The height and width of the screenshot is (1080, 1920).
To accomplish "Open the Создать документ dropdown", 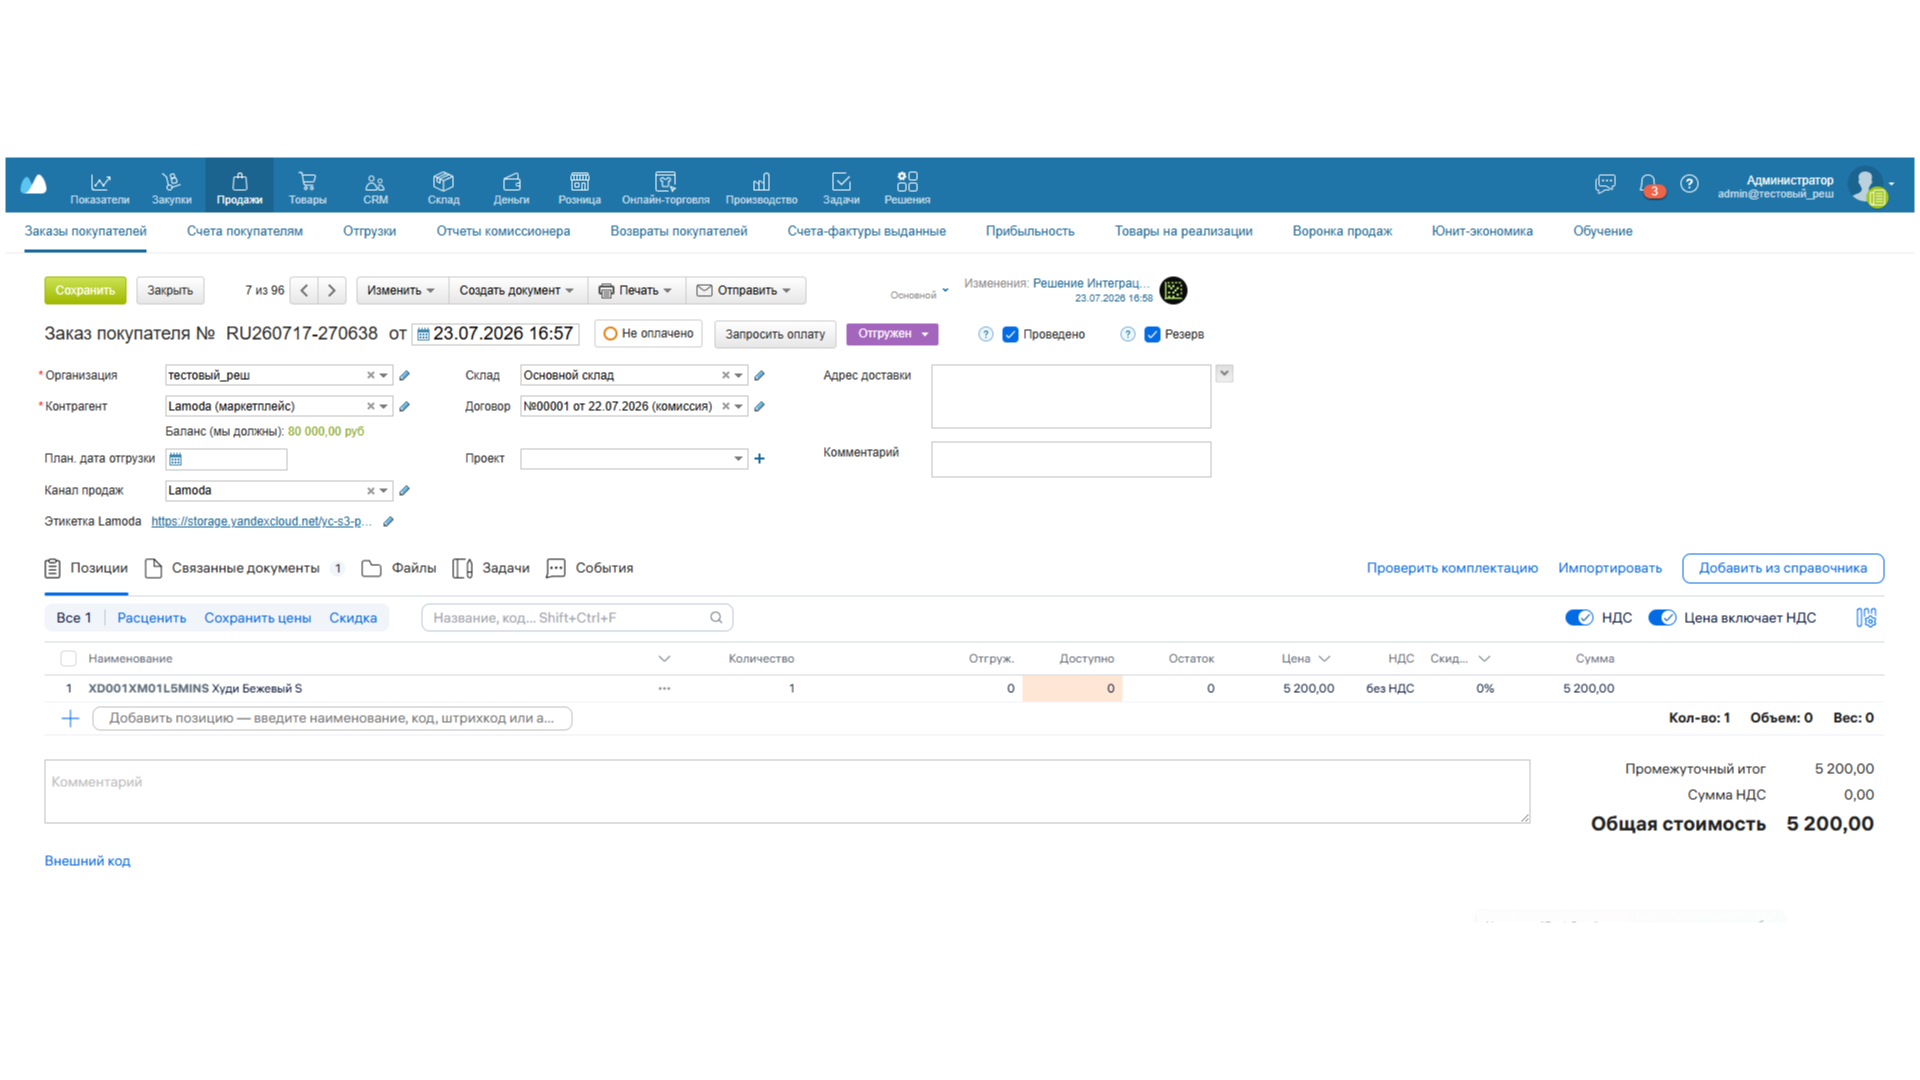I will (x=517, y=290).
